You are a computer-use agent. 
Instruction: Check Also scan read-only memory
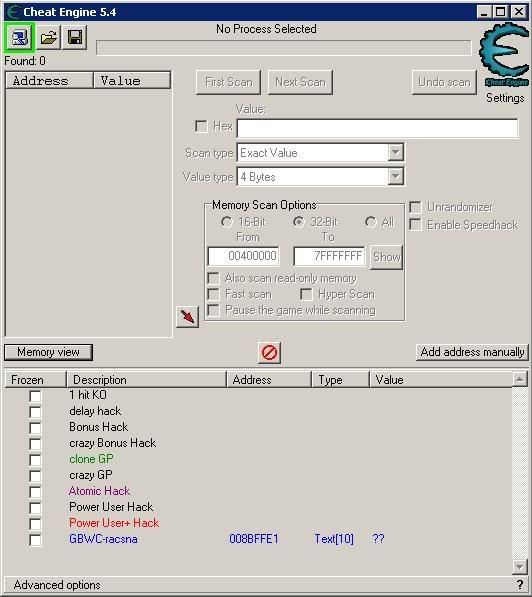coord(213,278)
